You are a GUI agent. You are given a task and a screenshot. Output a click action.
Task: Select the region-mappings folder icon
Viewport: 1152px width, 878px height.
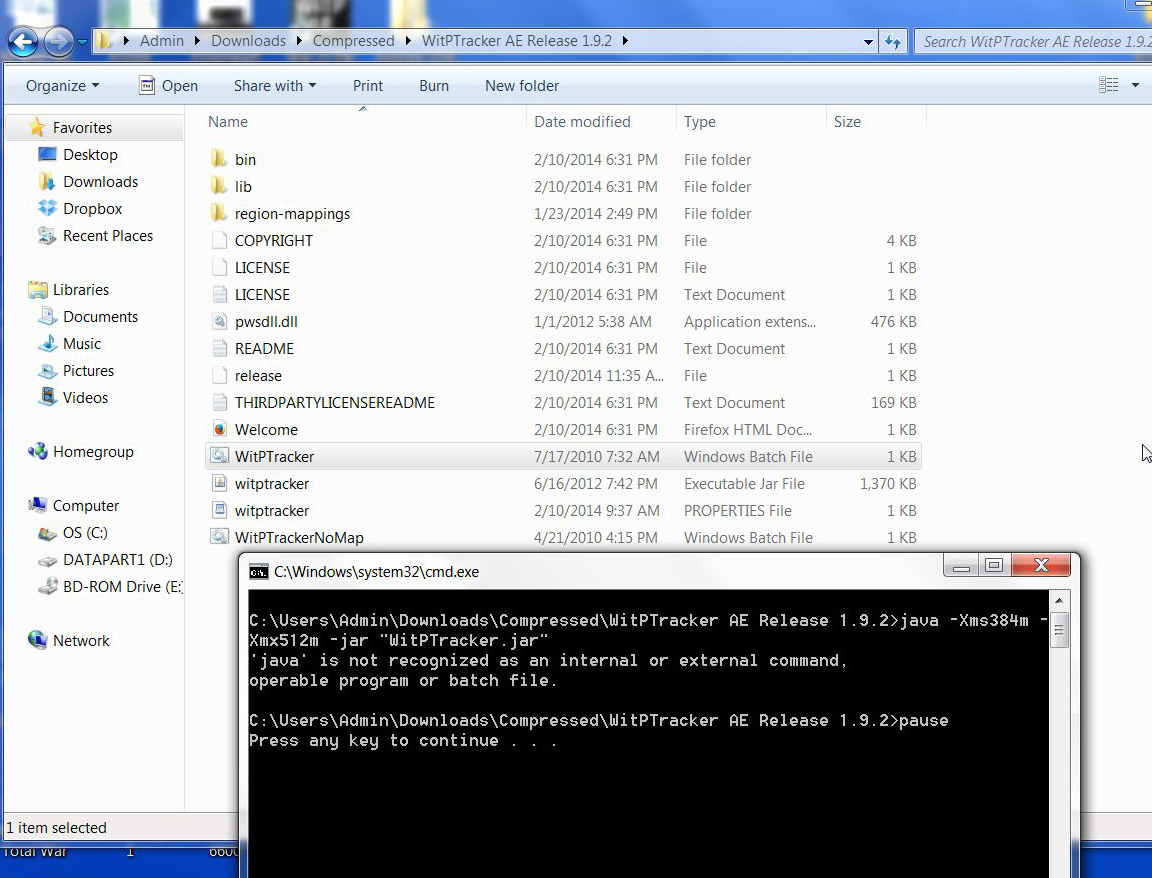(218, 213)
